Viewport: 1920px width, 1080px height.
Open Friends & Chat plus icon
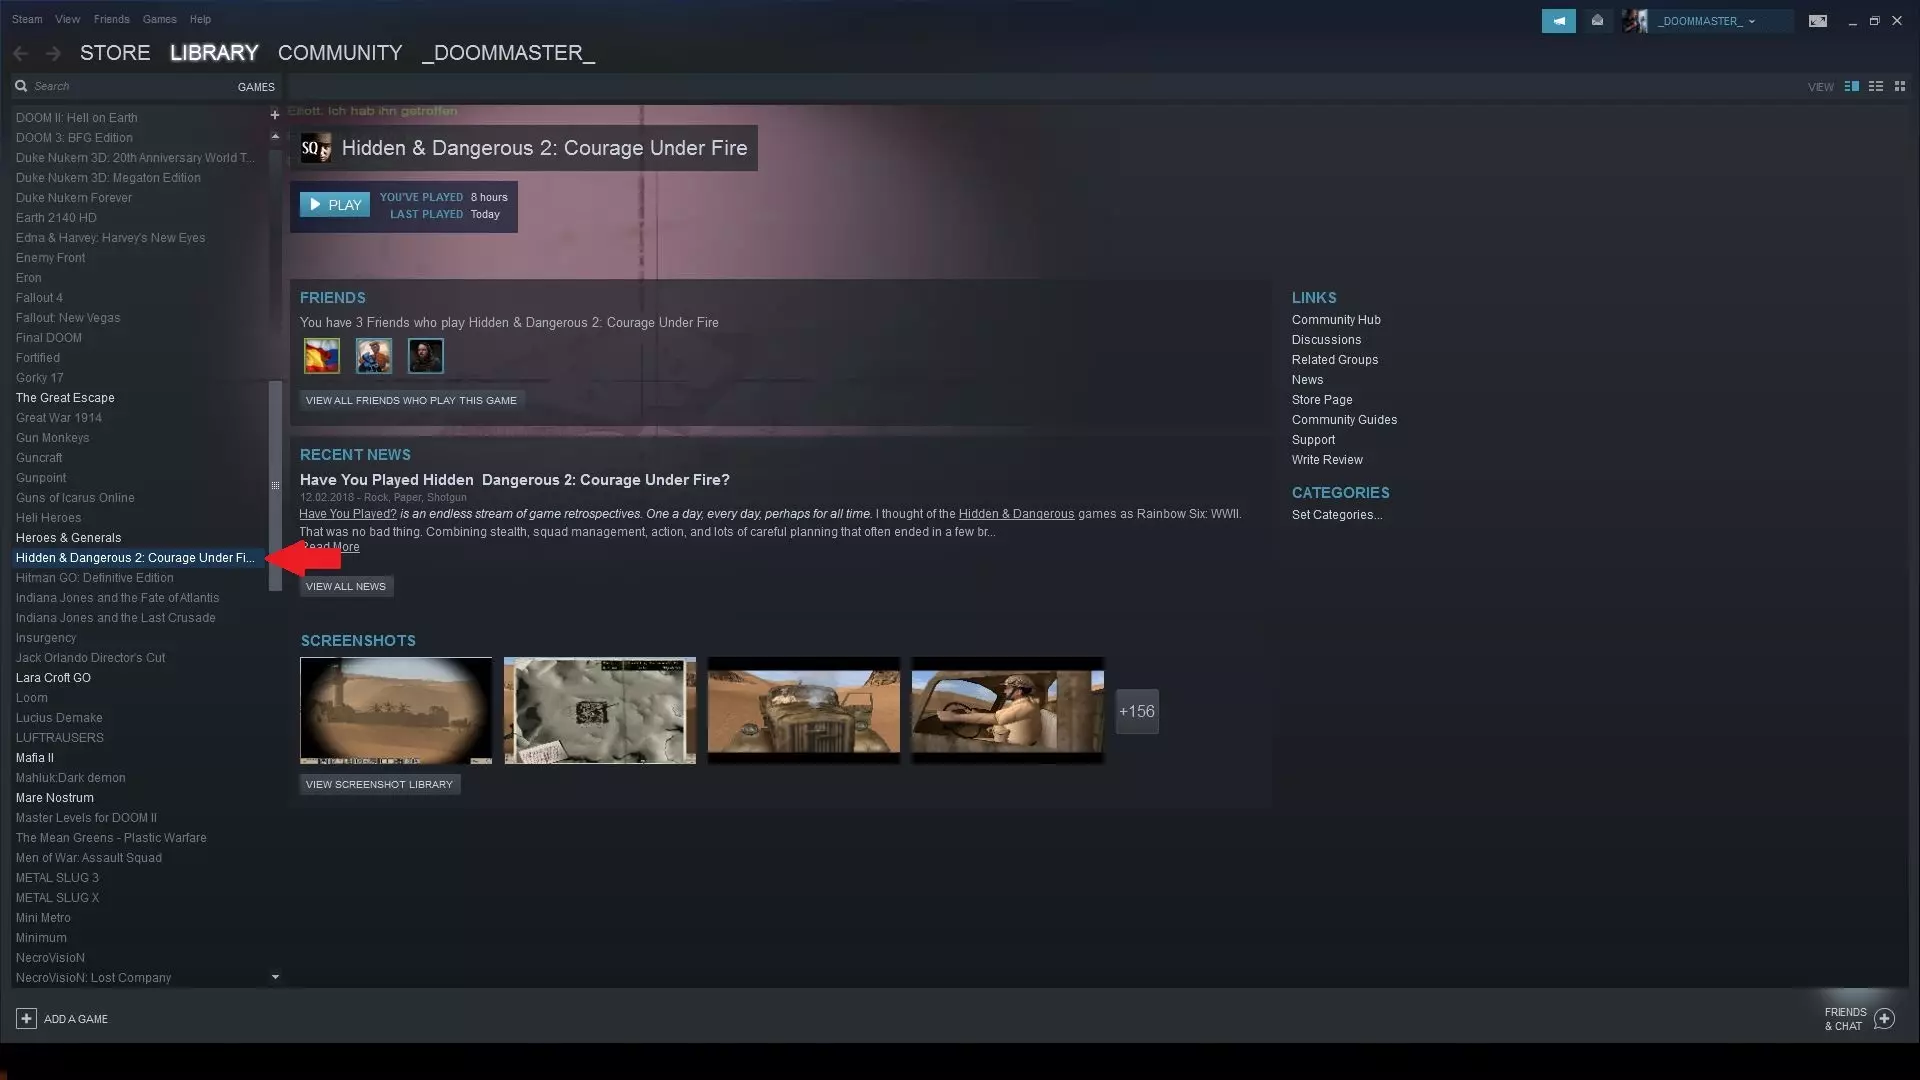click(1884, 1018)
